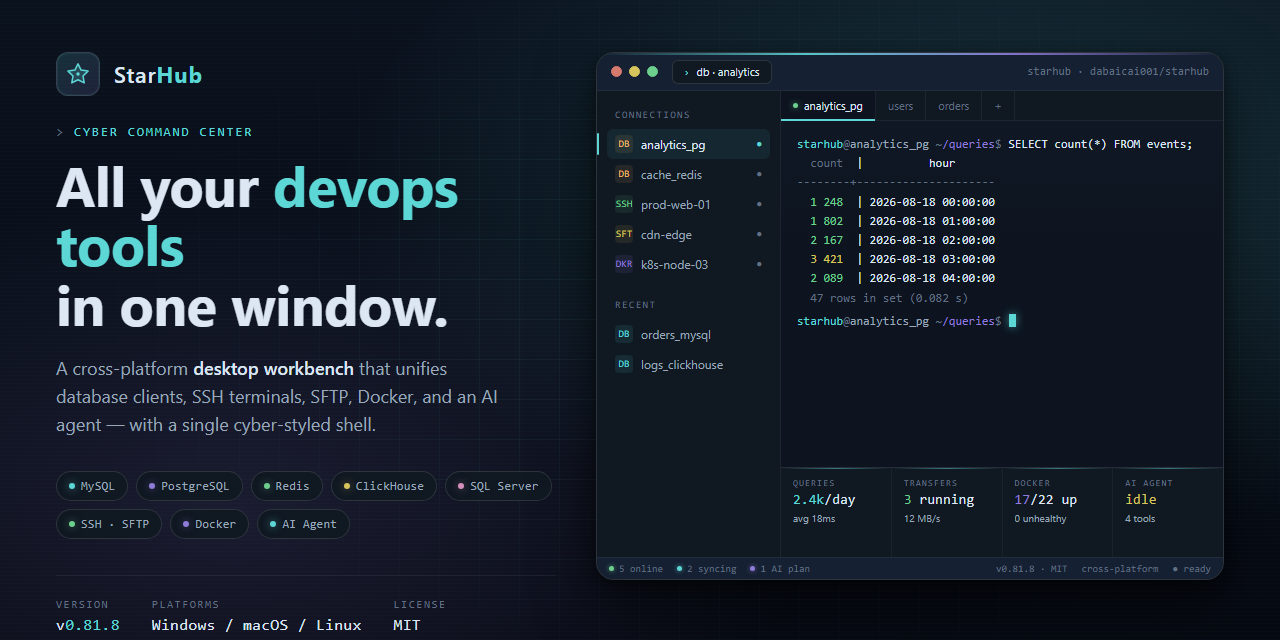Screen dimensions: 1280x640
Task: Click the hour column header
Action: click(942, 163)
